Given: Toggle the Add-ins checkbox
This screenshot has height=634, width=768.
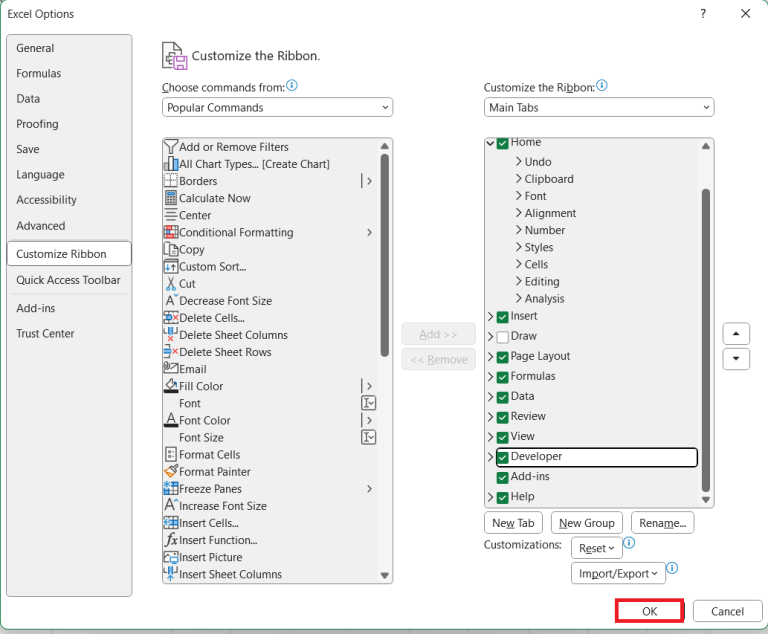Looking at the screenshot, I should (x=503, y=477).
